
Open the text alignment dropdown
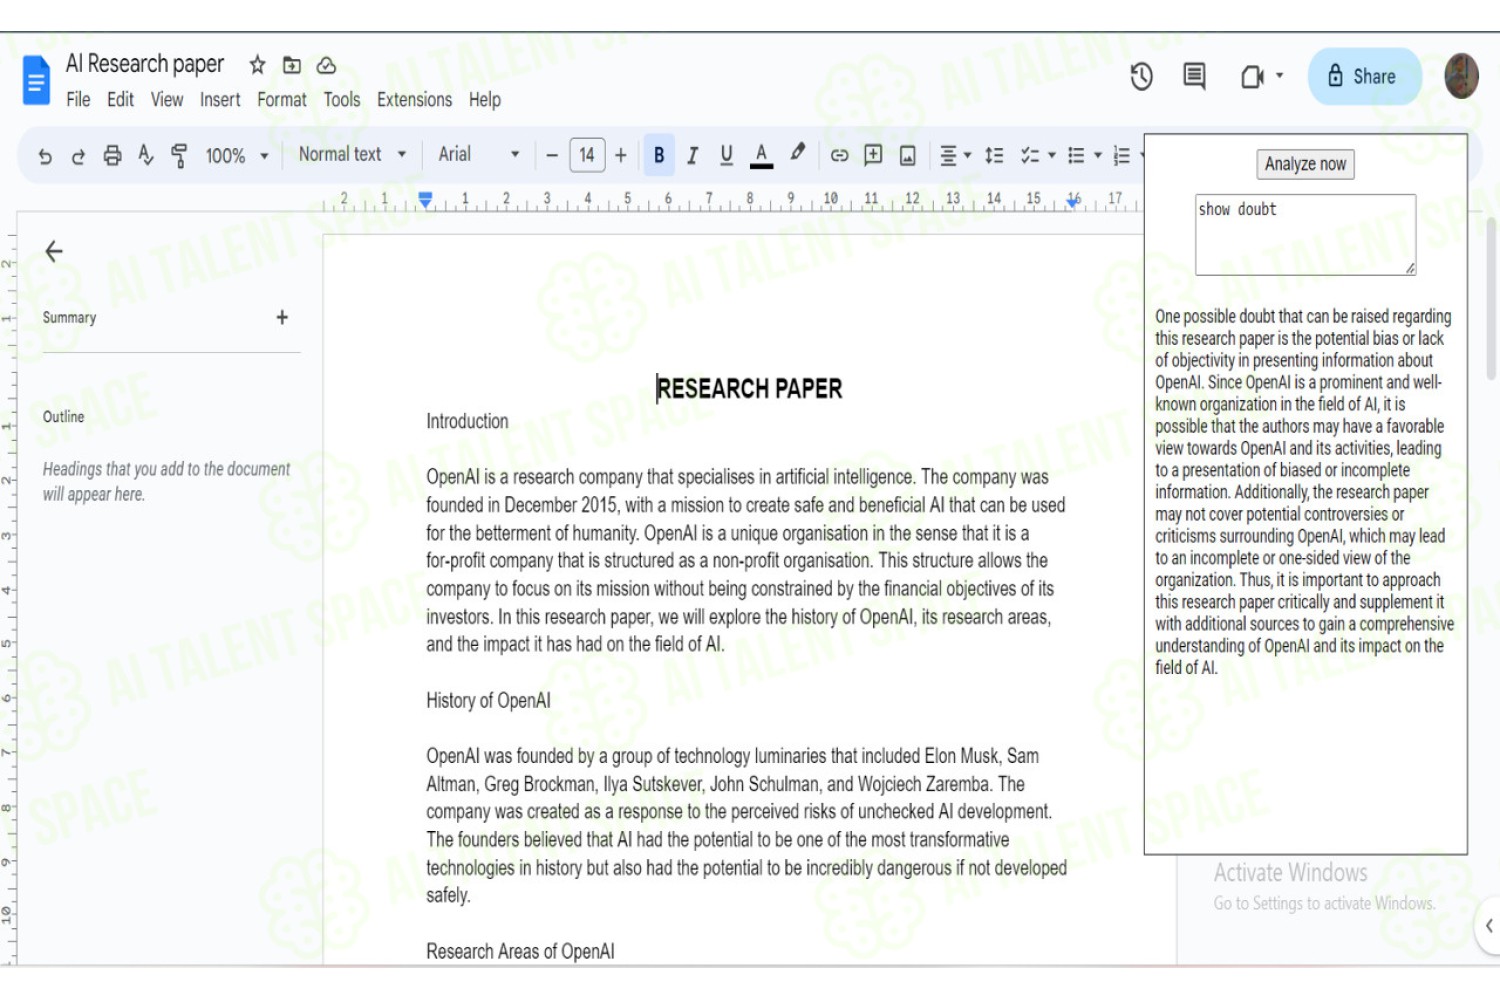pos(955,155)
